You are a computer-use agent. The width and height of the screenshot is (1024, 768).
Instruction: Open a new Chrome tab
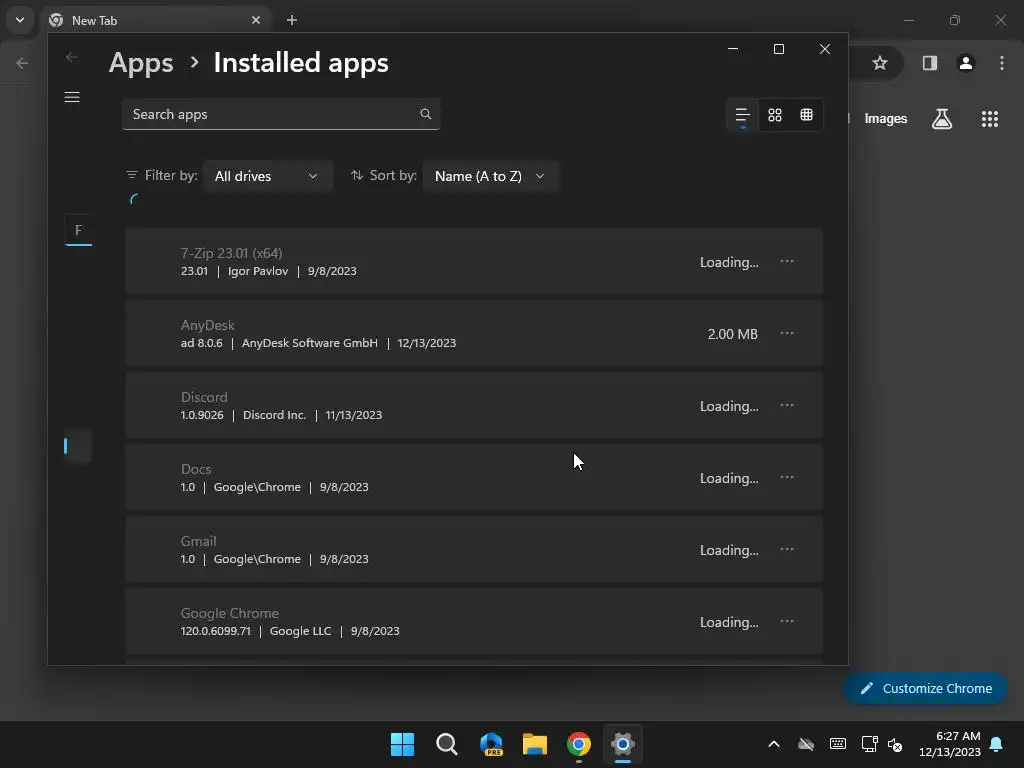(292, 20)
